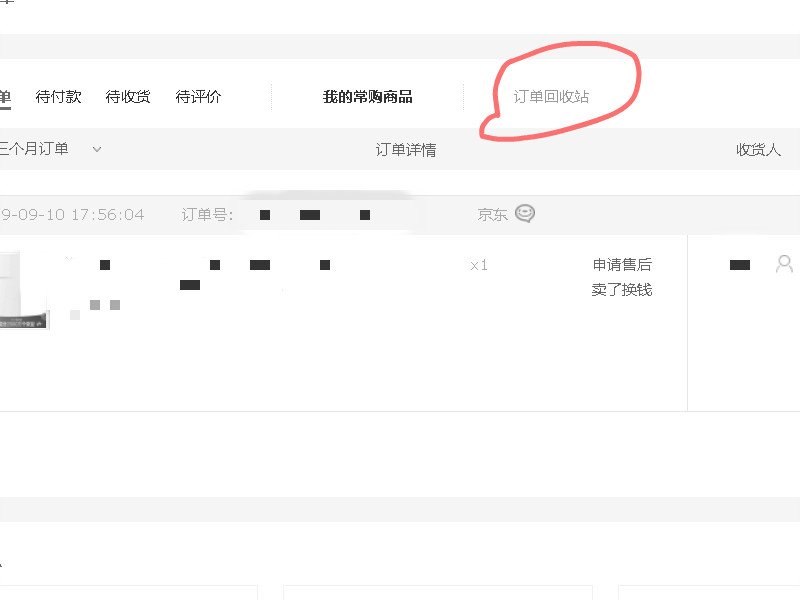Switch to the 待评价 tab
Image resolution: width=800 pixels, height=600 pixels.
(x=198, y=96)
